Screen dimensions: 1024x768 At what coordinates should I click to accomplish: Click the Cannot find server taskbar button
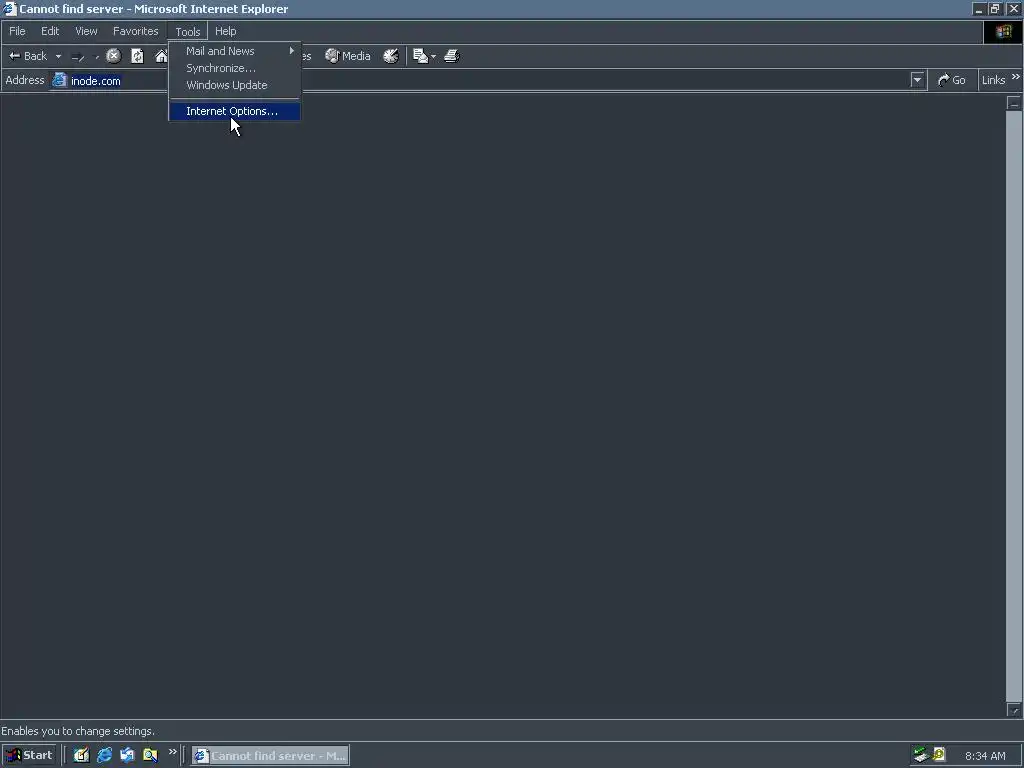tap(270, 756)
